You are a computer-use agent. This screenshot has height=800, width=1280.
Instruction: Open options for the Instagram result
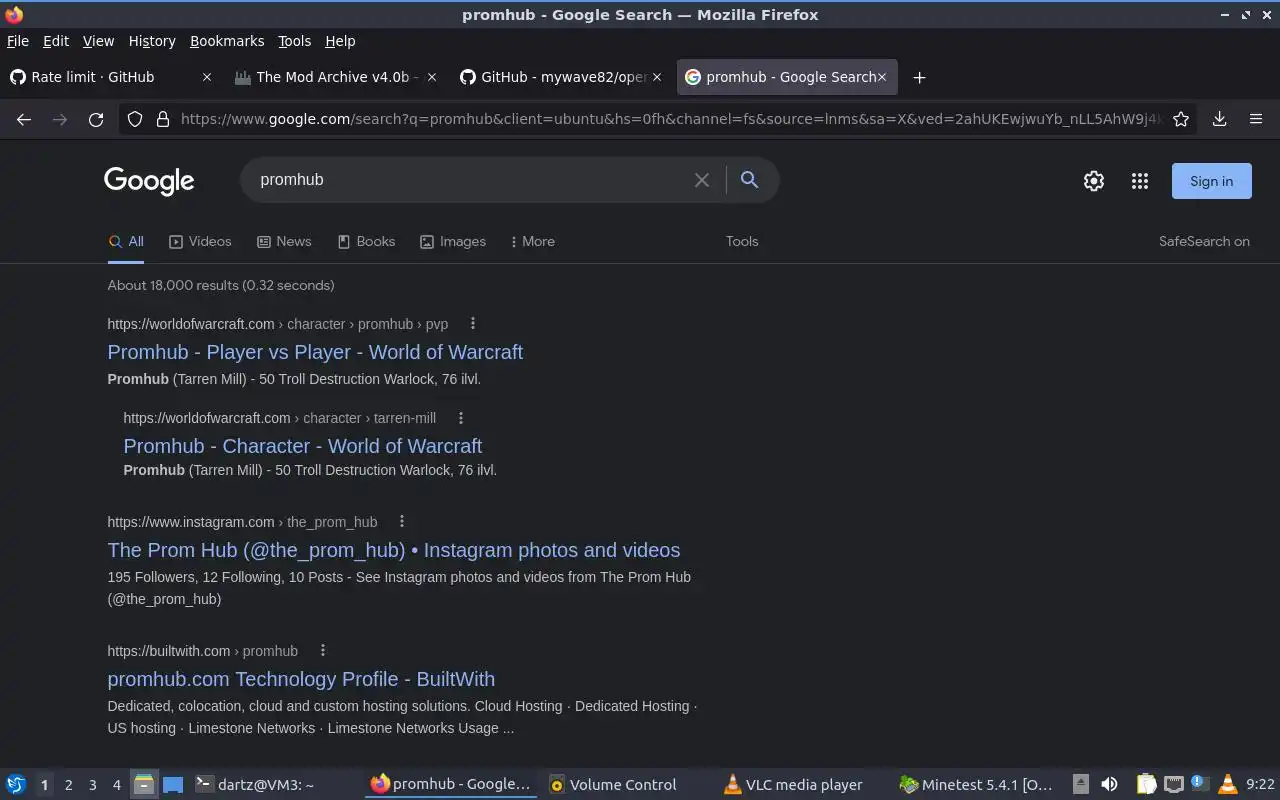click(402, 522)
